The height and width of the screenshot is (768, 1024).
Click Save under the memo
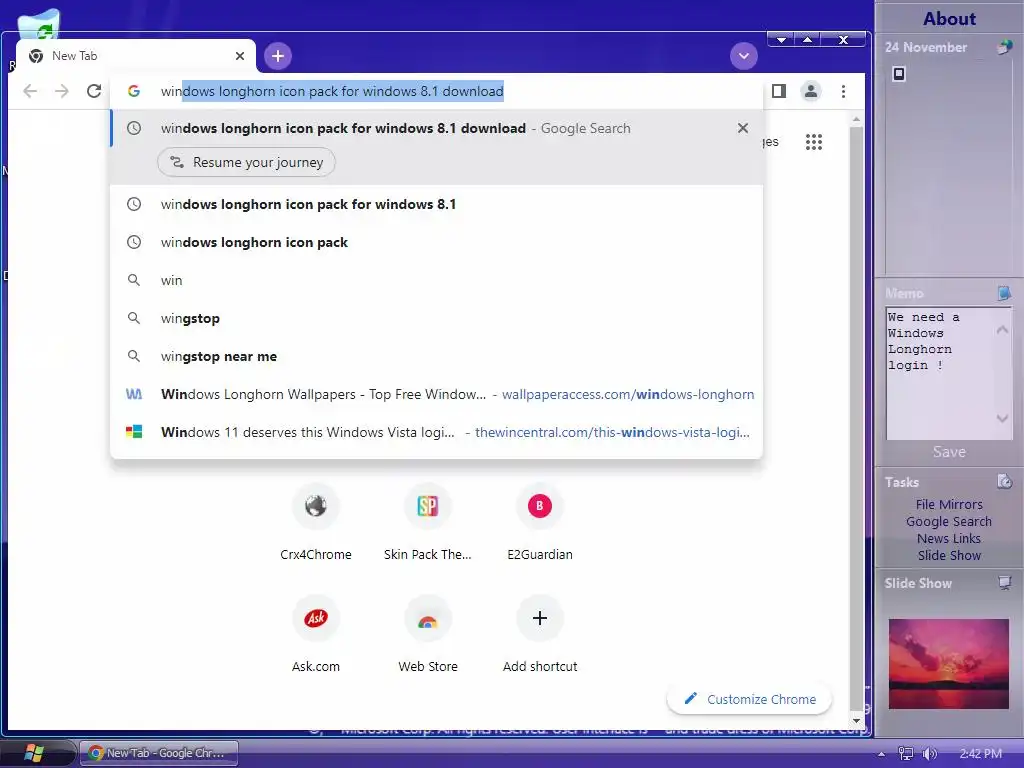coord(949,452)
